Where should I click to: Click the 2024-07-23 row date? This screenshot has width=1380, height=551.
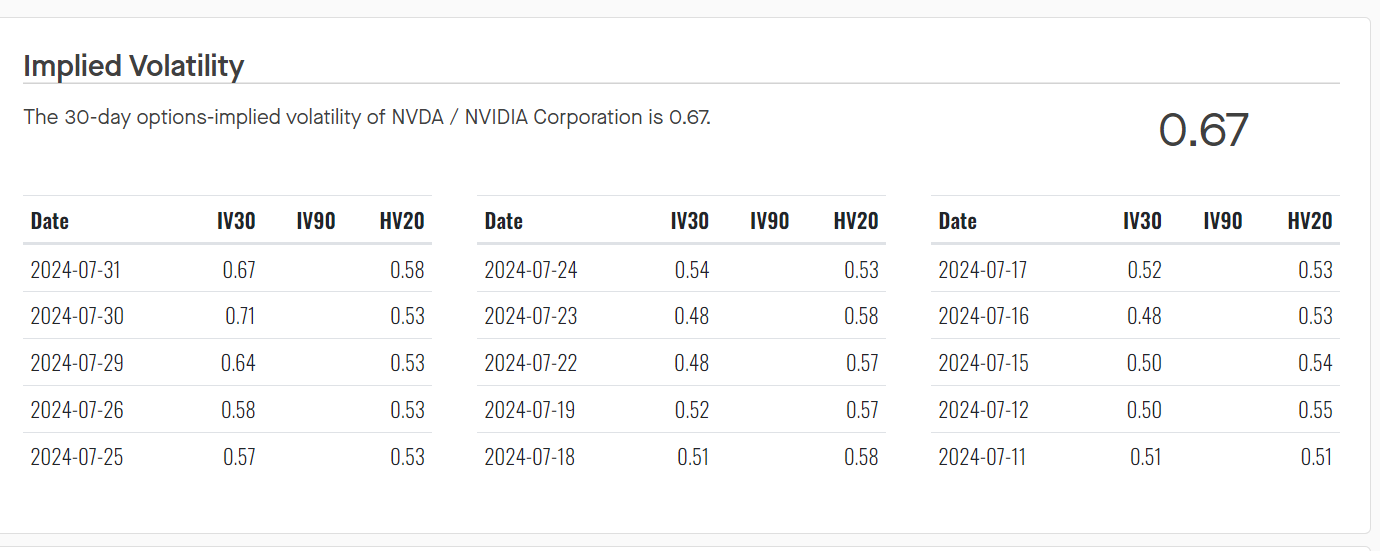530,317
